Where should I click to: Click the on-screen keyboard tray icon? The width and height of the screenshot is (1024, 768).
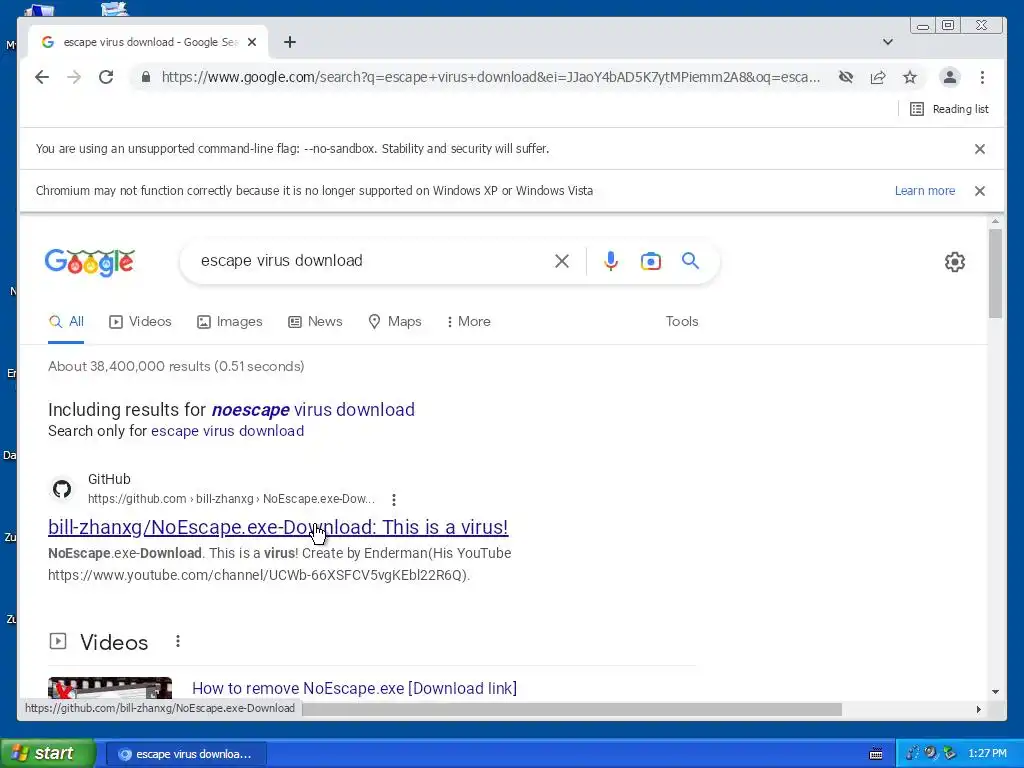coord(876,754)
